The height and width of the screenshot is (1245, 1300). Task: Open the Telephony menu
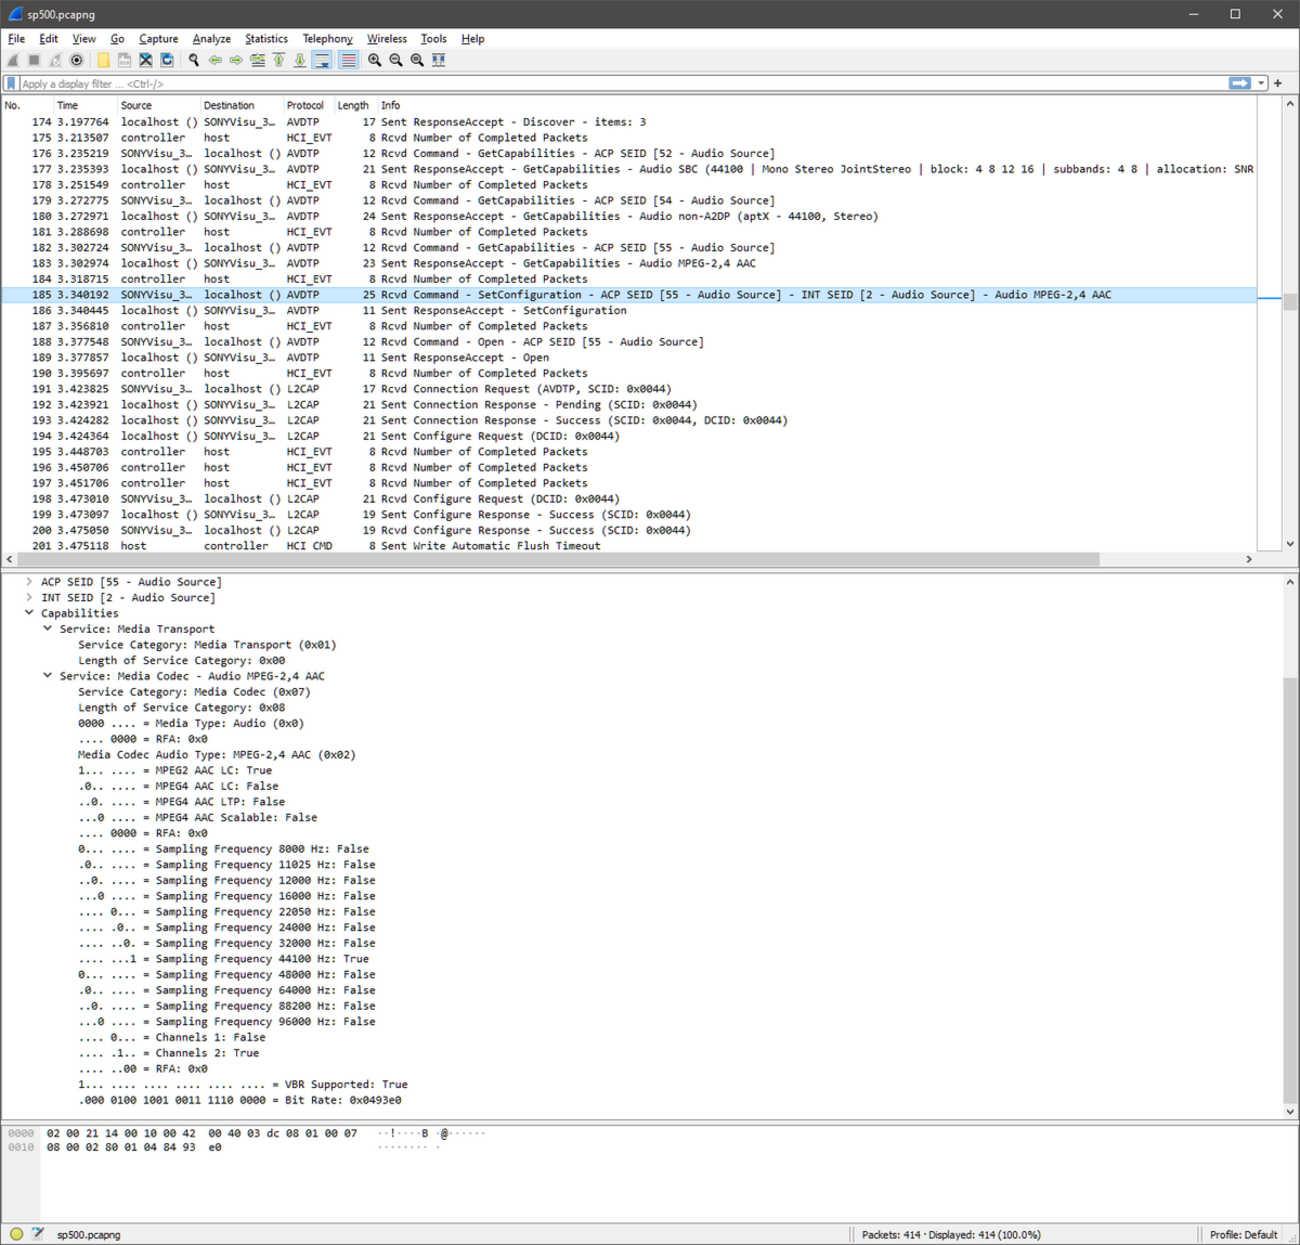(x=327, y=39)
